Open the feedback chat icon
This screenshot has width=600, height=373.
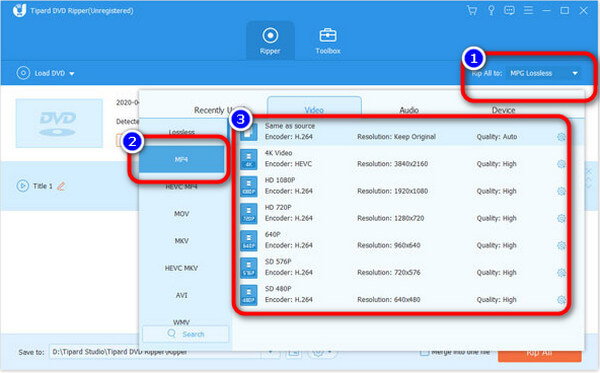pos(509,10)
